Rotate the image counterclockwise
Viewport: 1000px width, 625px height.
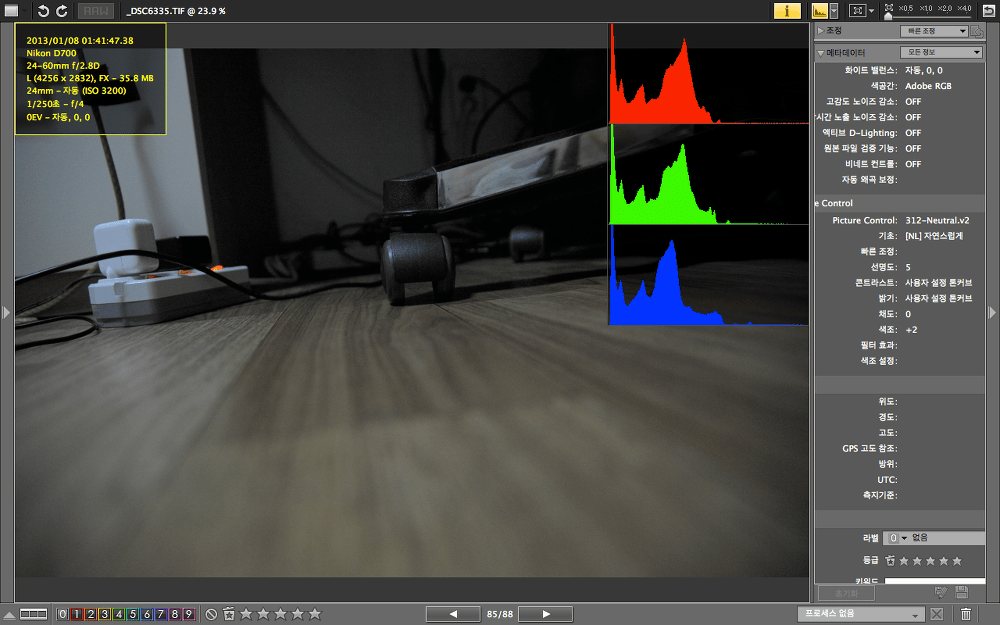pyautogui.click(x=43, y=11)
